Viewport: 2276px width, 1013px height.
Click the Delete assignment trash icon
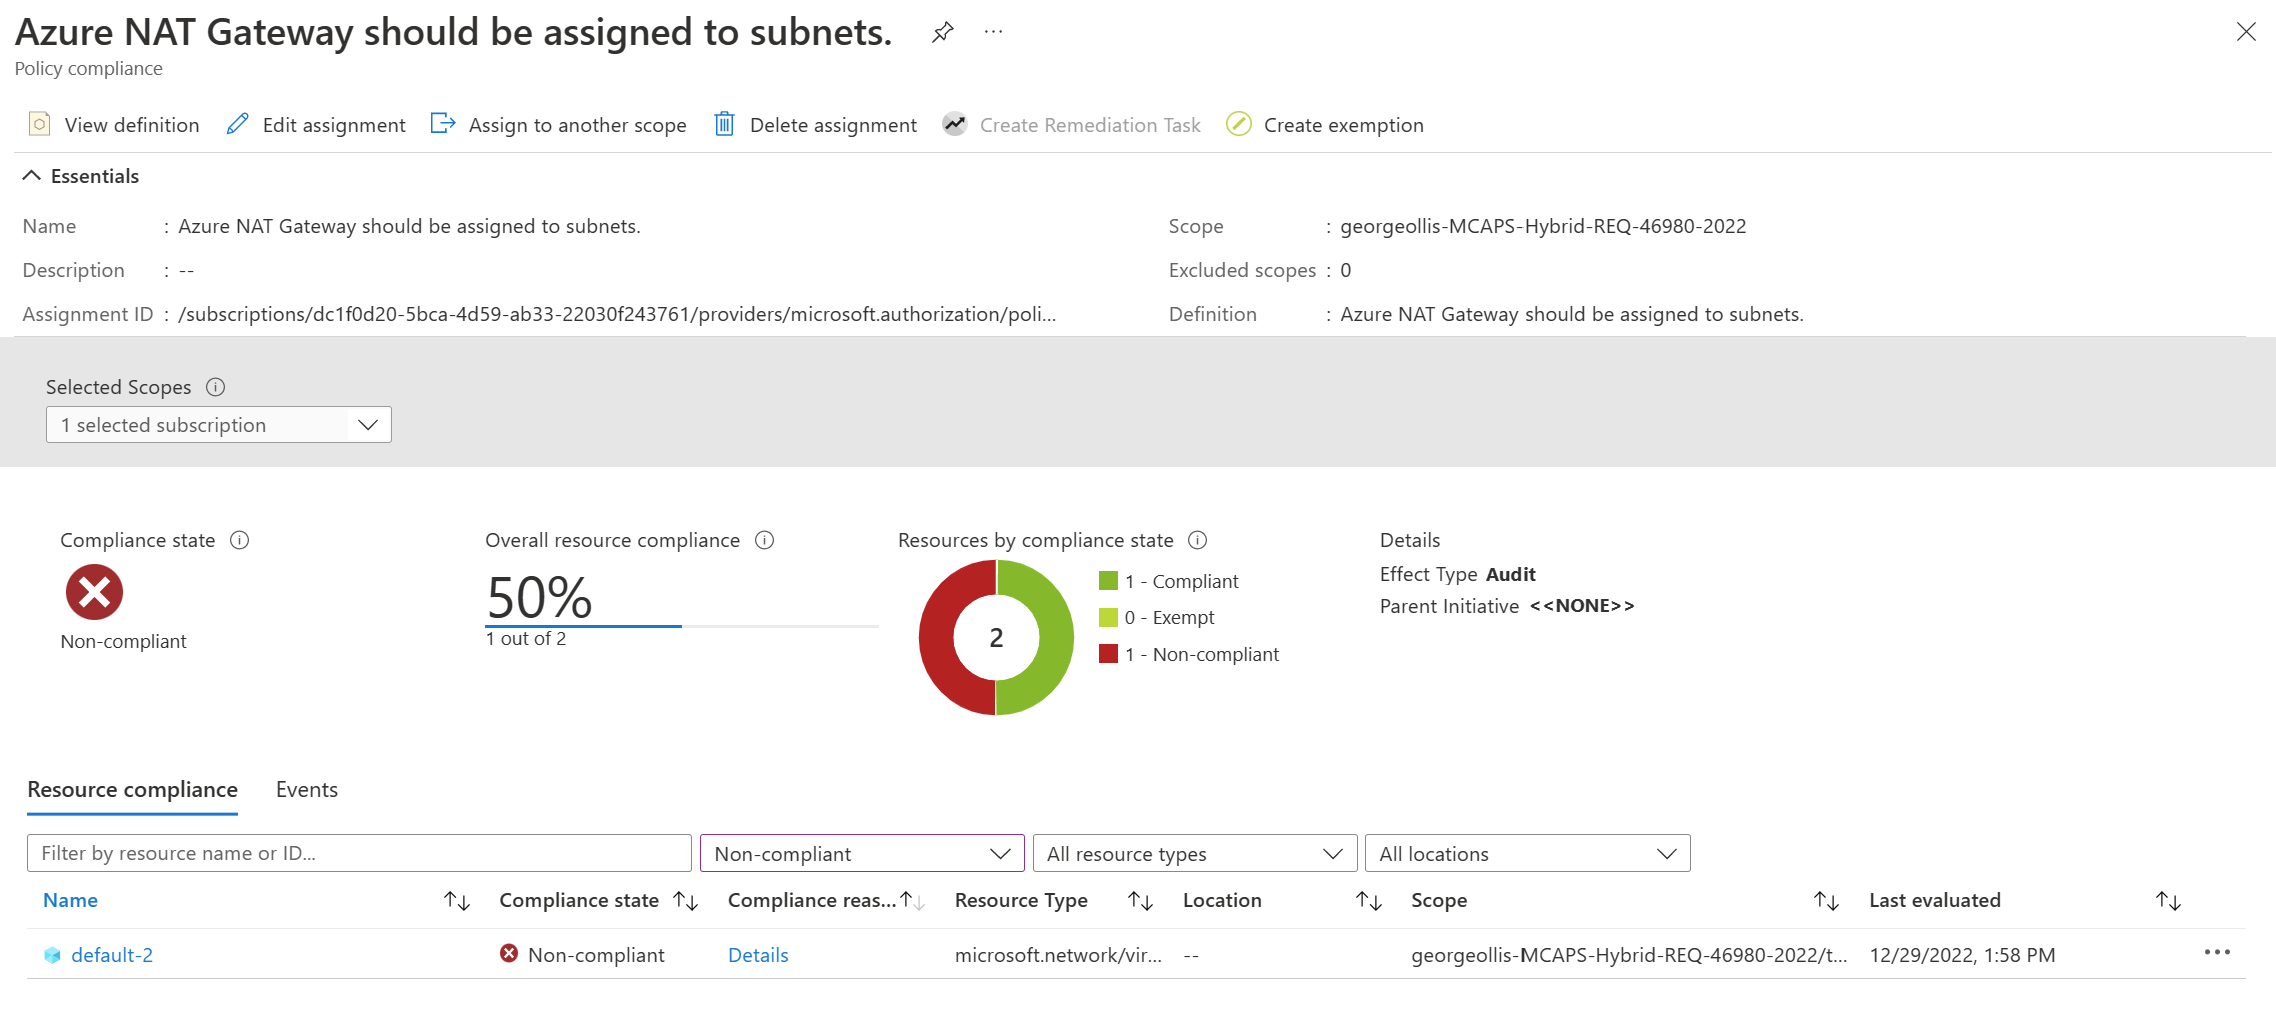[724, 124]
